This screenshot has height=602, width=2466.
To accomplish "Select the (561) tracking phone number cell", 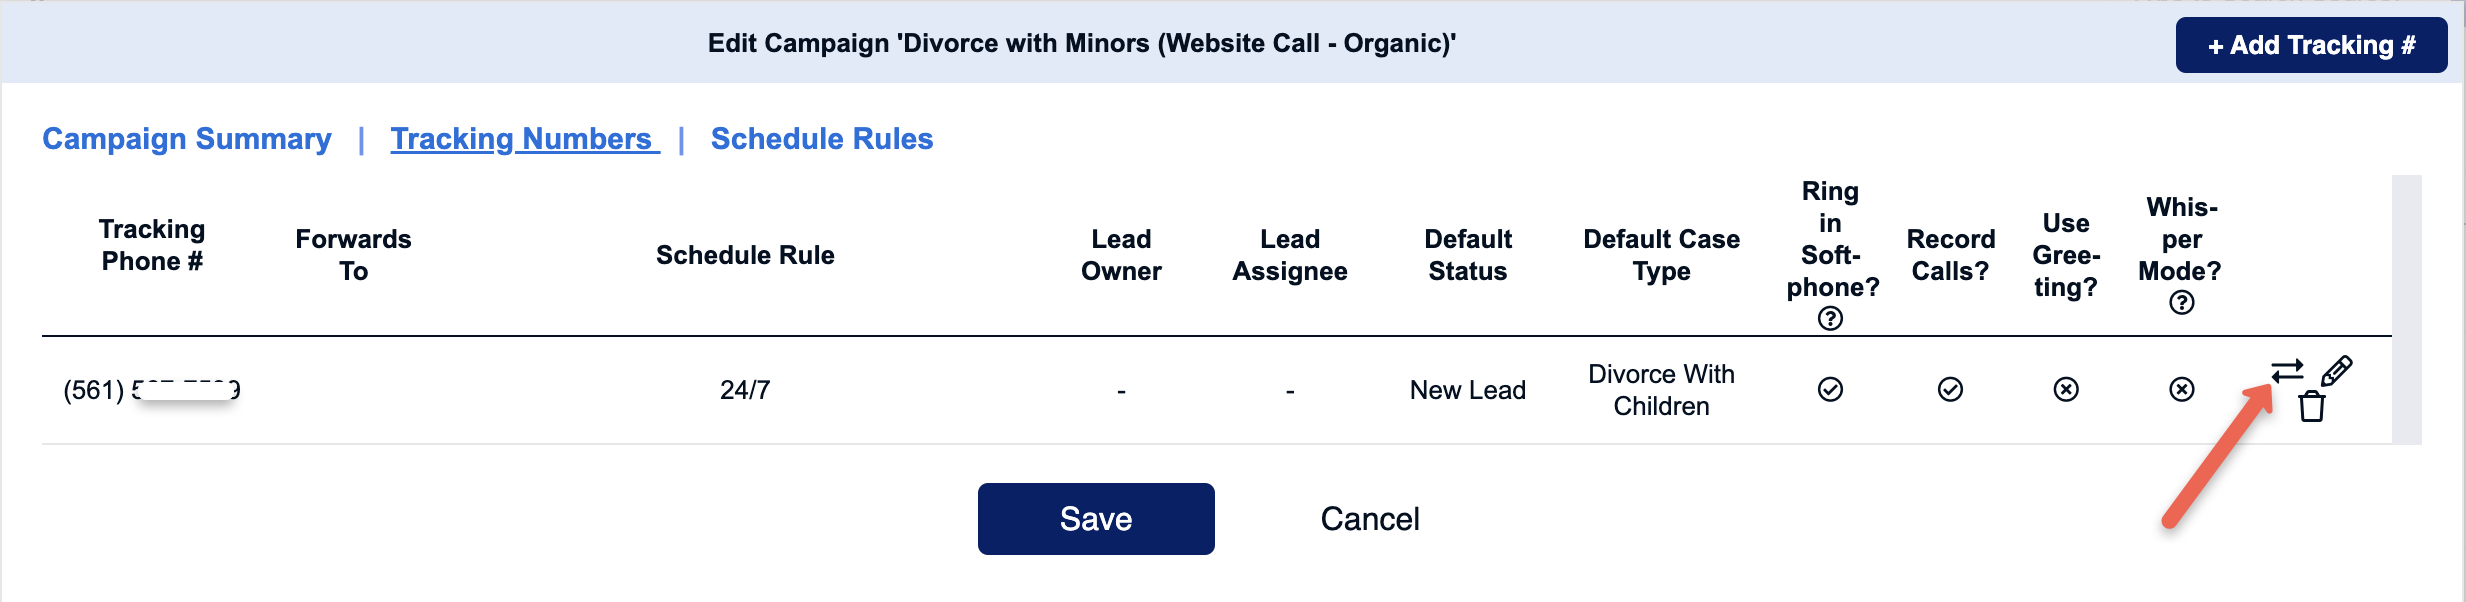I will [x=152, y=390].
